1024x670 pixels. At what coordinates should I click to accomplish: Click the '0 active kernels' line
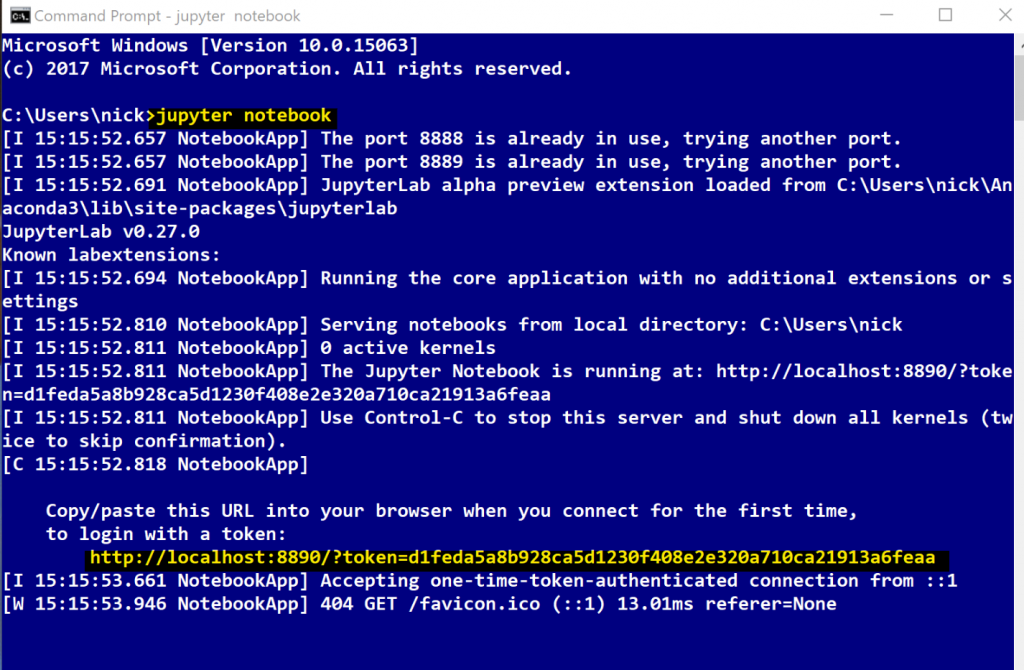pos(249,348)
